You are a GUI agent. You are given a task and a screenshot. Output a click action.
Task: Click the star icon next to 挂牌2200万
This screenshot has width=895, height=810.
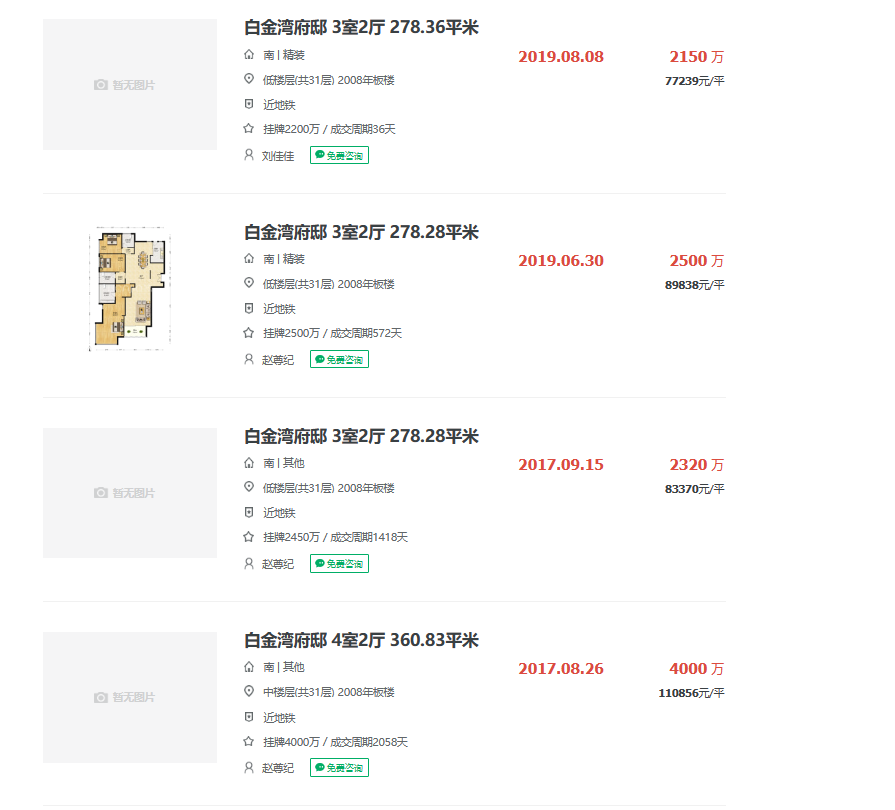tap(249, 129)
